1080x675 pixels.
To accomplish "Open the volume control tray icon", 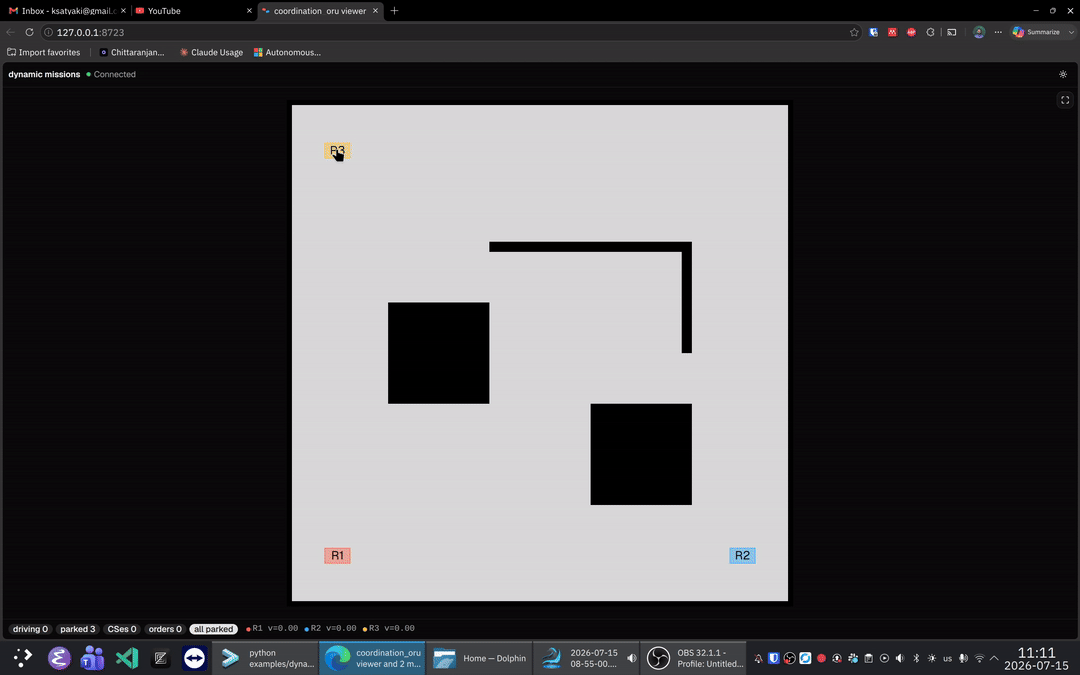I will tap(900, 658).
